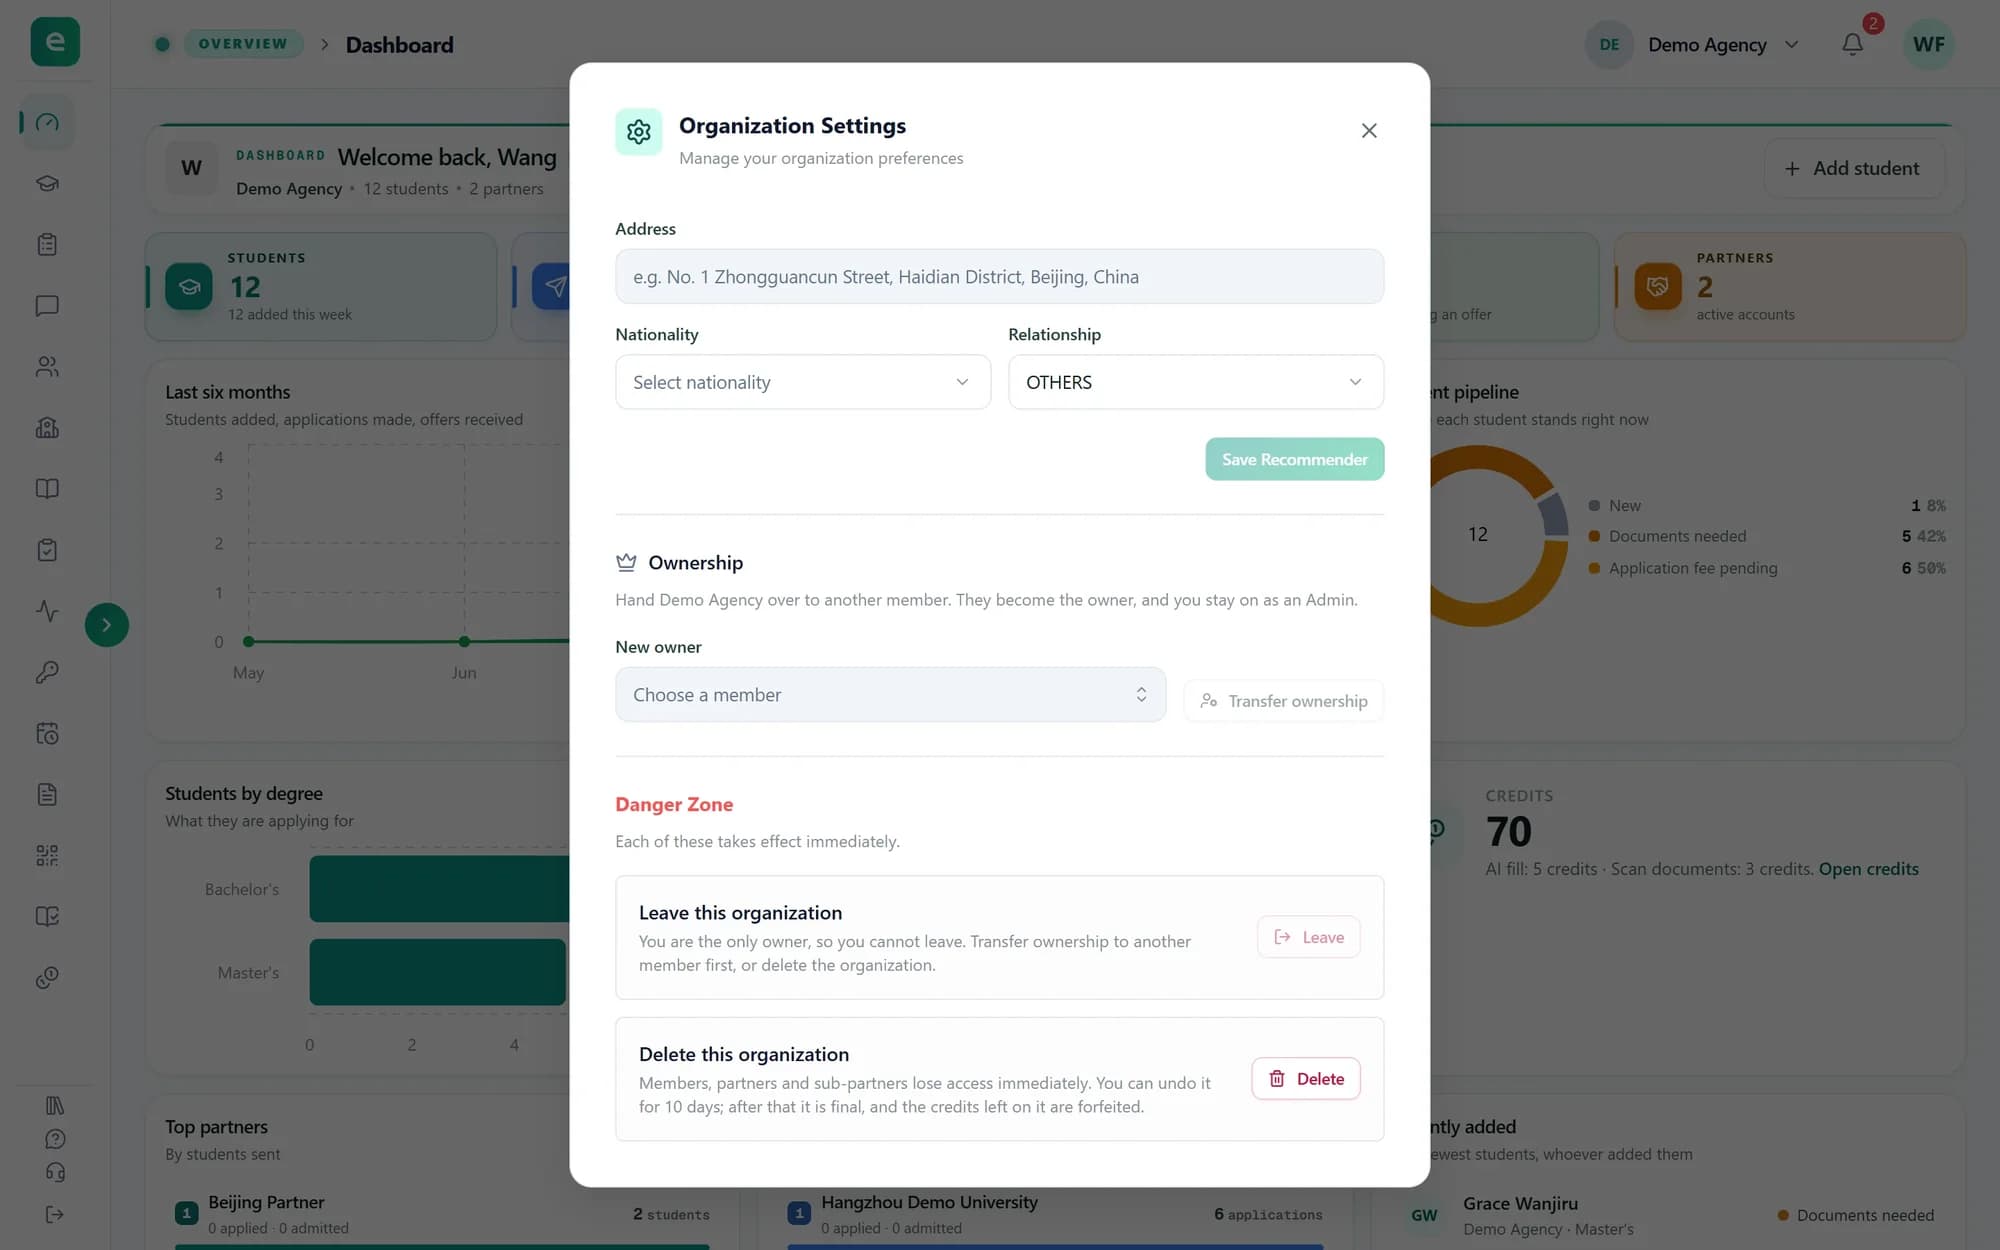Open the dashboard gauge icon in sidebar
Image resolution: width=2000 pixels, height=1250 pixels.
[x=47, y=123]
